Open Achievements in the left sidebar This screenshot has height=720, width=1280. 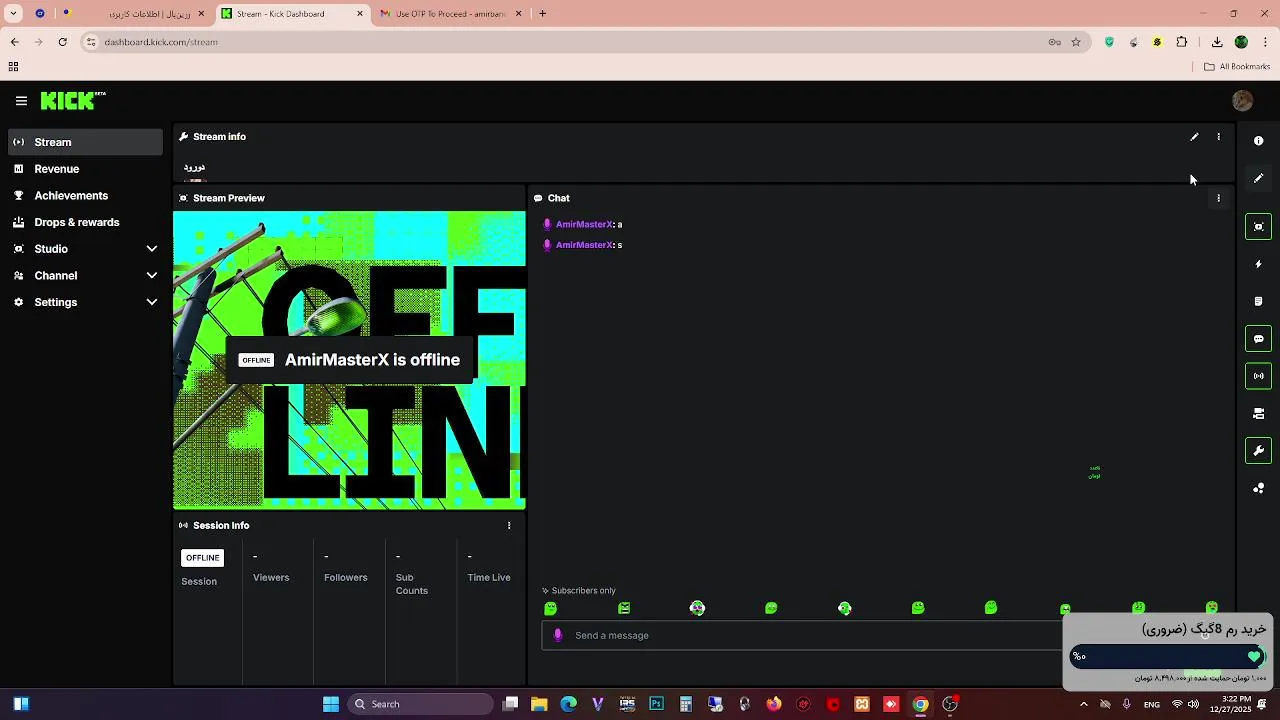pyautogui.click(x=85, y=196)
